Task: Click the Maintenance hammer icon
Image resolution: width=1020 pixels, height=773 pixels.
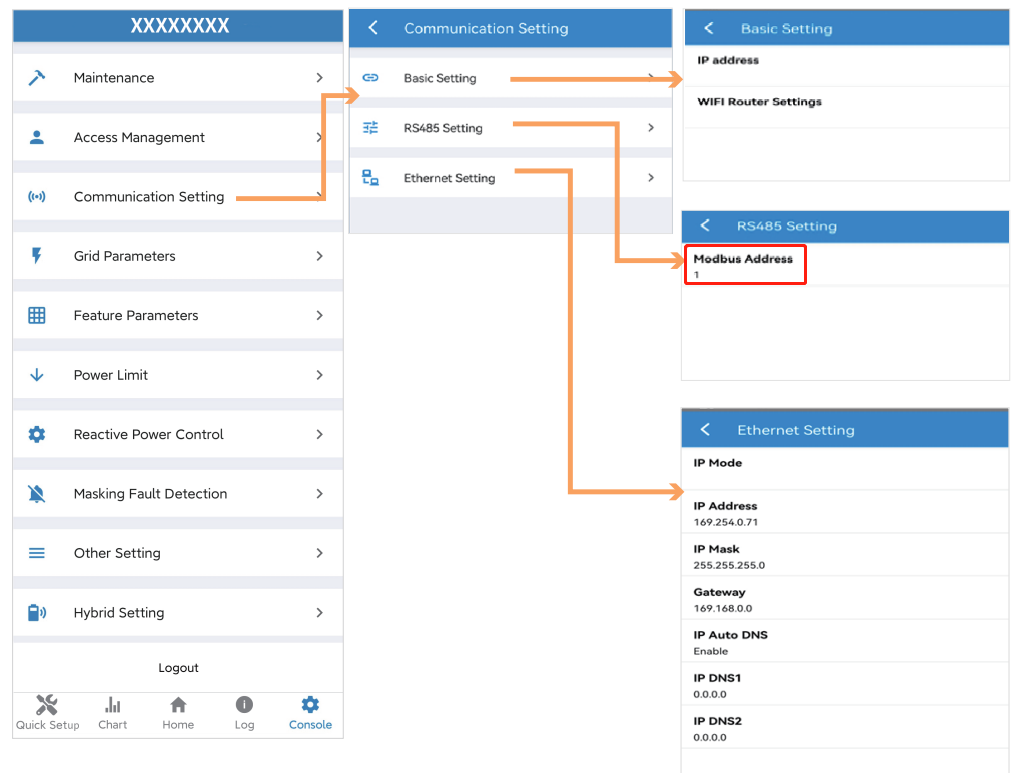Action: point(37,78)
